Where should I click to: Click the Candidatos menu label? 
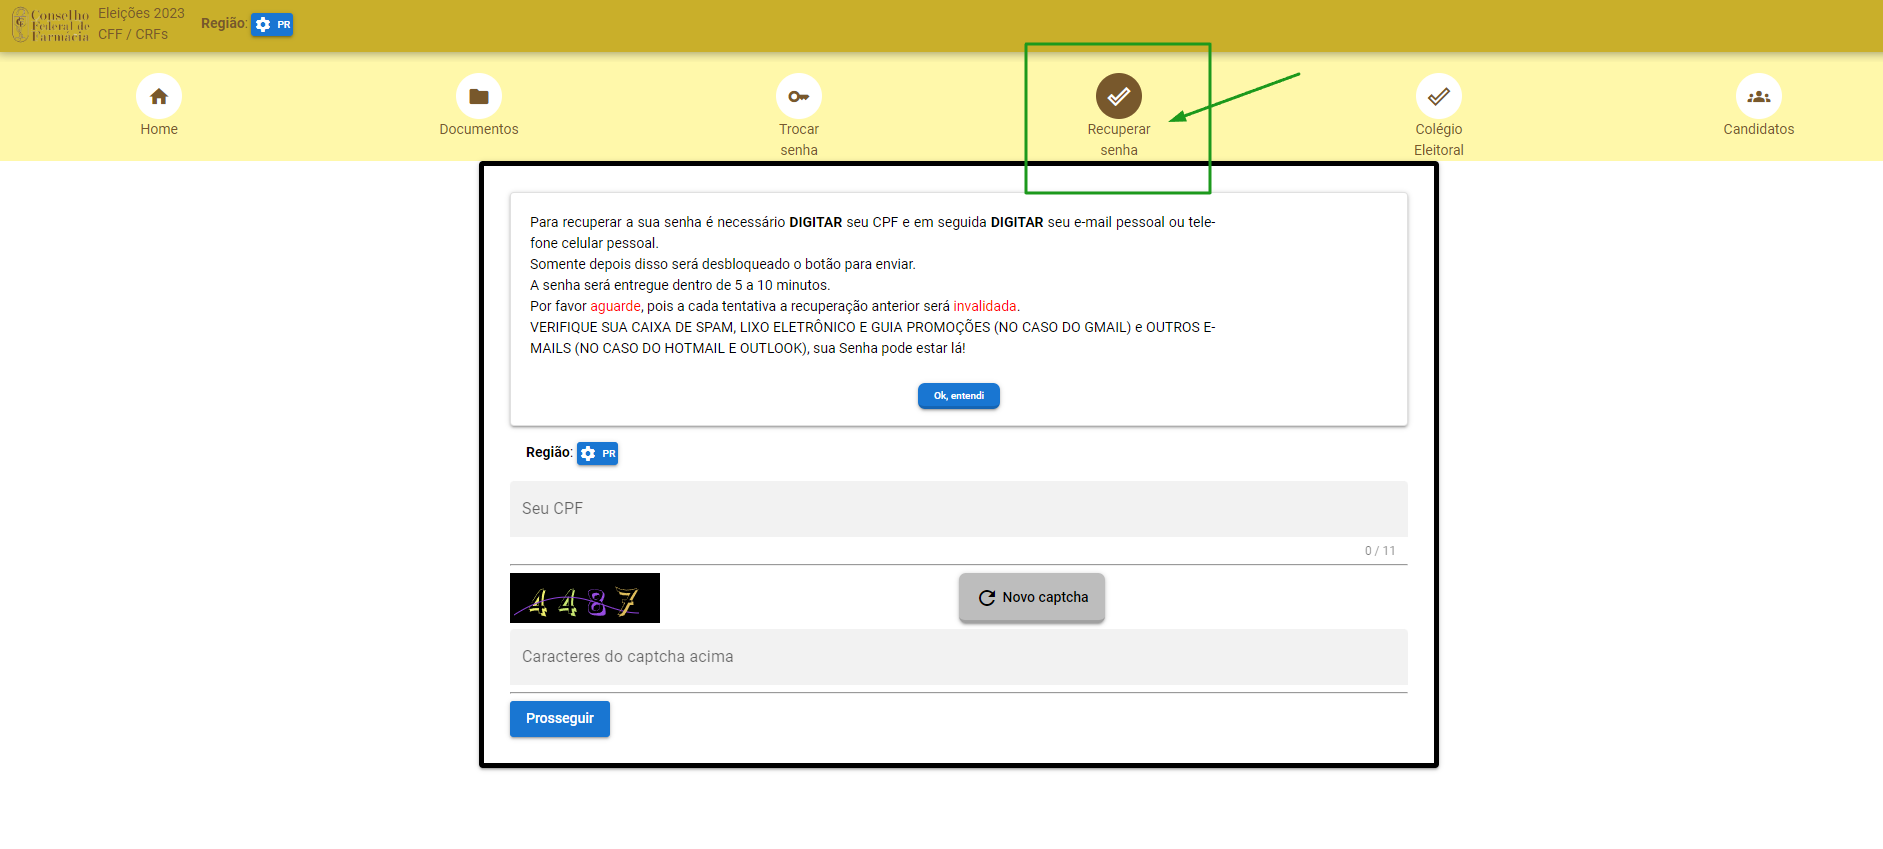tap(1758, 130)
